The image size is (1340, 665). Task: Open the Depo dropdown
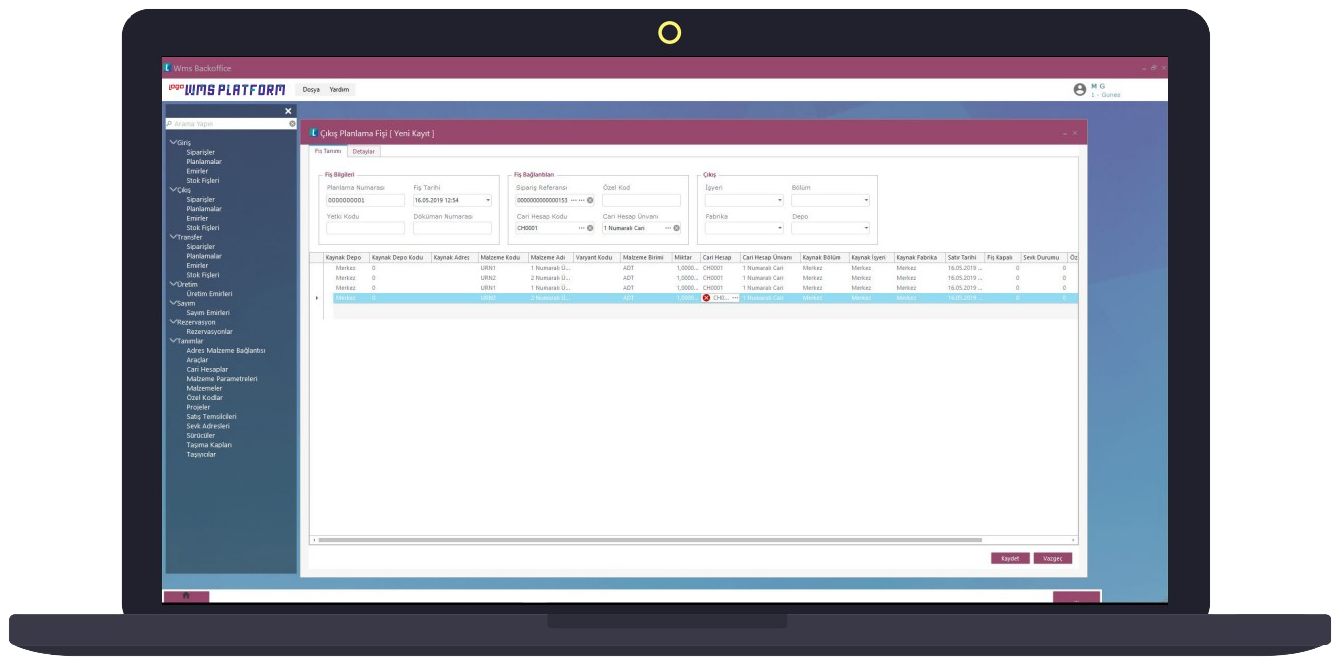coord(866,228)
